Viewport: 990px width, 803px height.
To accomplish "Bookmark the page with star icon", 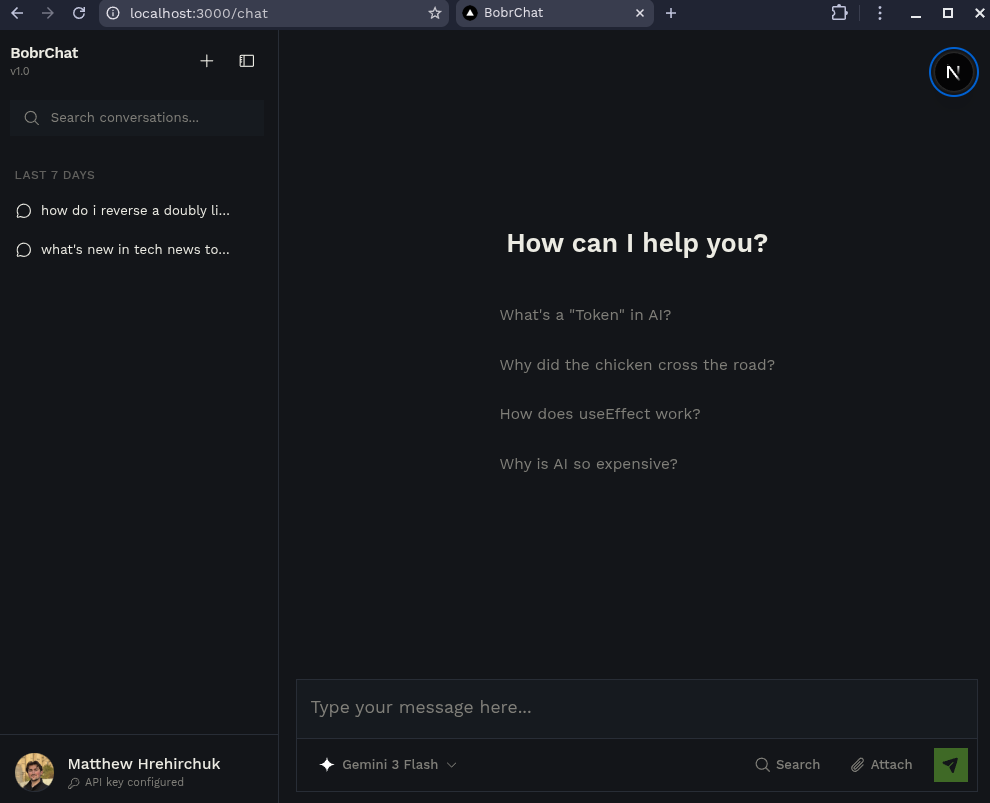I will pyautogui.click(x=434, y=13).
